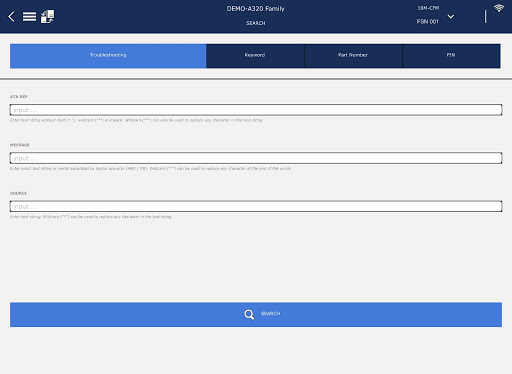Image resolution: width=512 pixels, height=374 pixels.
Task: Click the document switch icon in header
Action: 48,16
